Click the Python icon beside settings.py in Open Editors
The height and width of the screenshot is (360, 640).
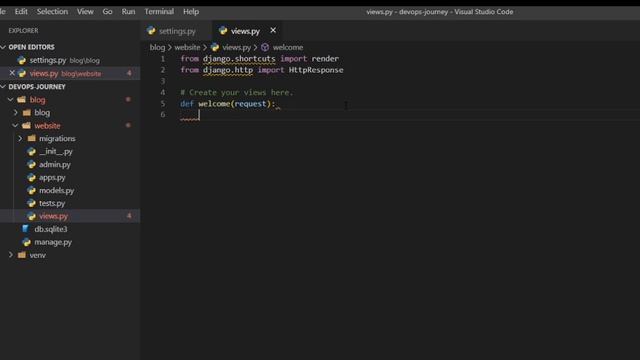coord(22,60)
